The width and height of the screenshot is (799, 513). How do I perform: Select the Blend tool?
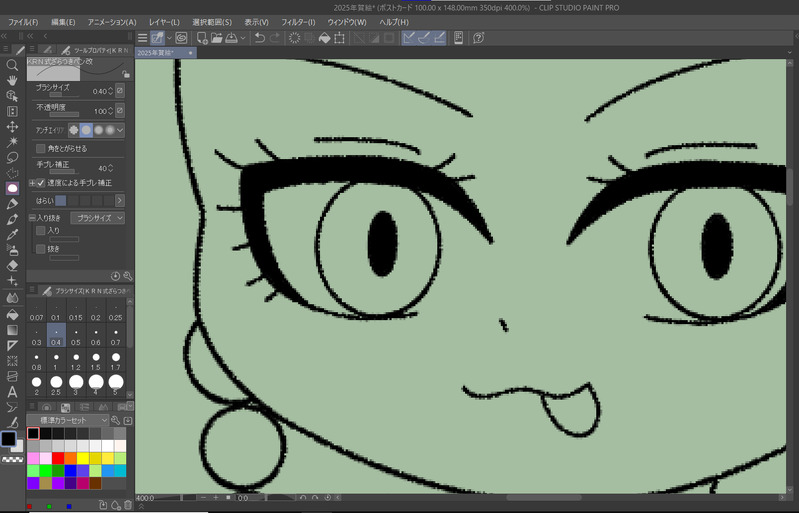tap(12, 296)
